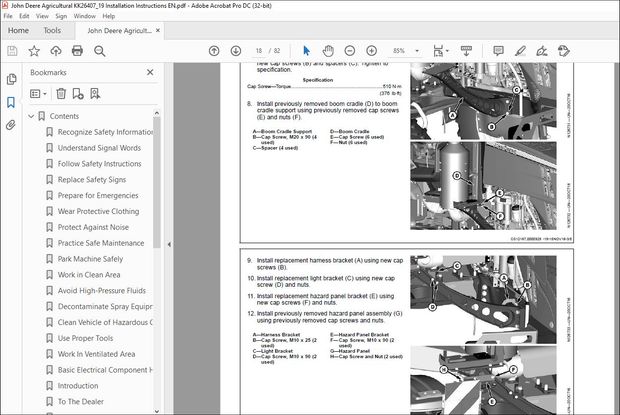620x415 pixels.
Task: Zoom in with plus icon
Action: coord(371,51)
